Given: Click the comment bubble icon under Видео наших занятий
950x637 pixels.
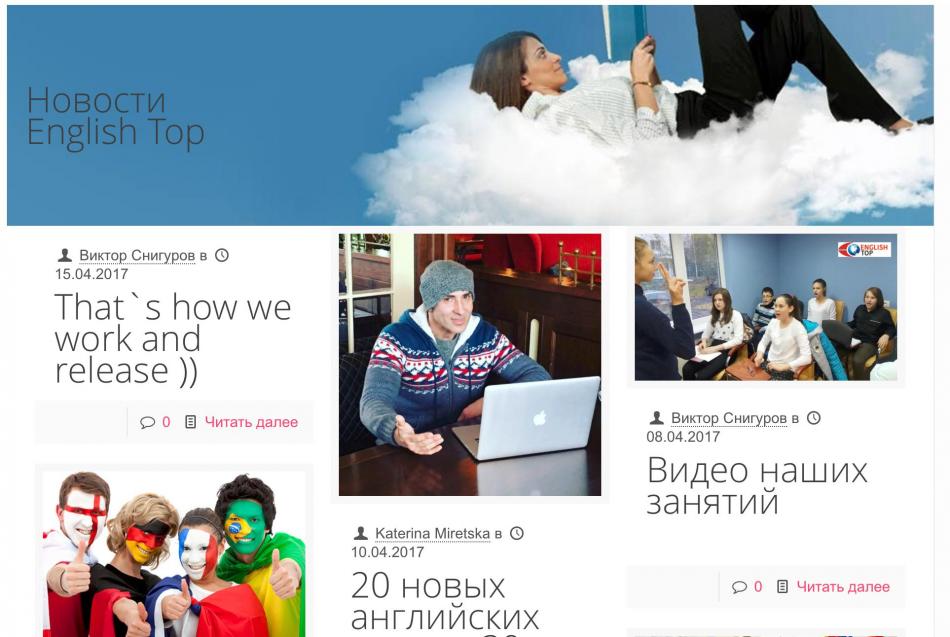Looking at the screenshot, I should pyautogui.click(x=739, y=587).
